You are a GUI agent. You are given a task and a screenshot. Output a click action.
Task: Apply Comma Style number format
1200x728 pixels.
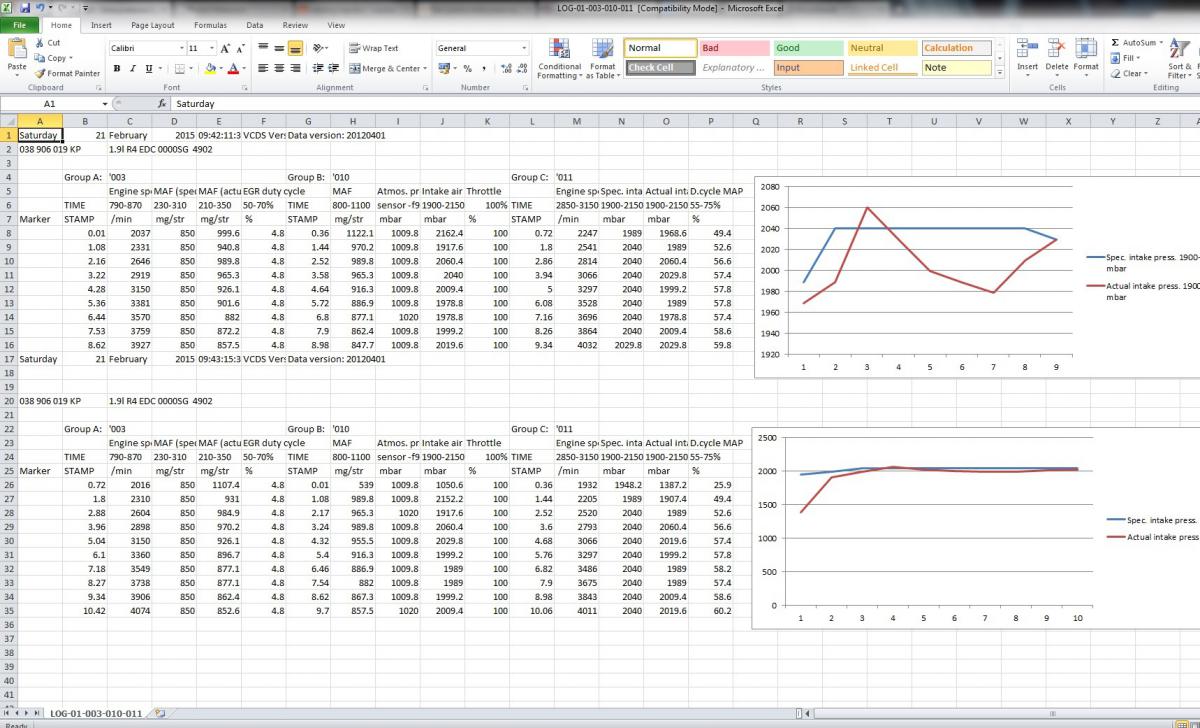484,68
